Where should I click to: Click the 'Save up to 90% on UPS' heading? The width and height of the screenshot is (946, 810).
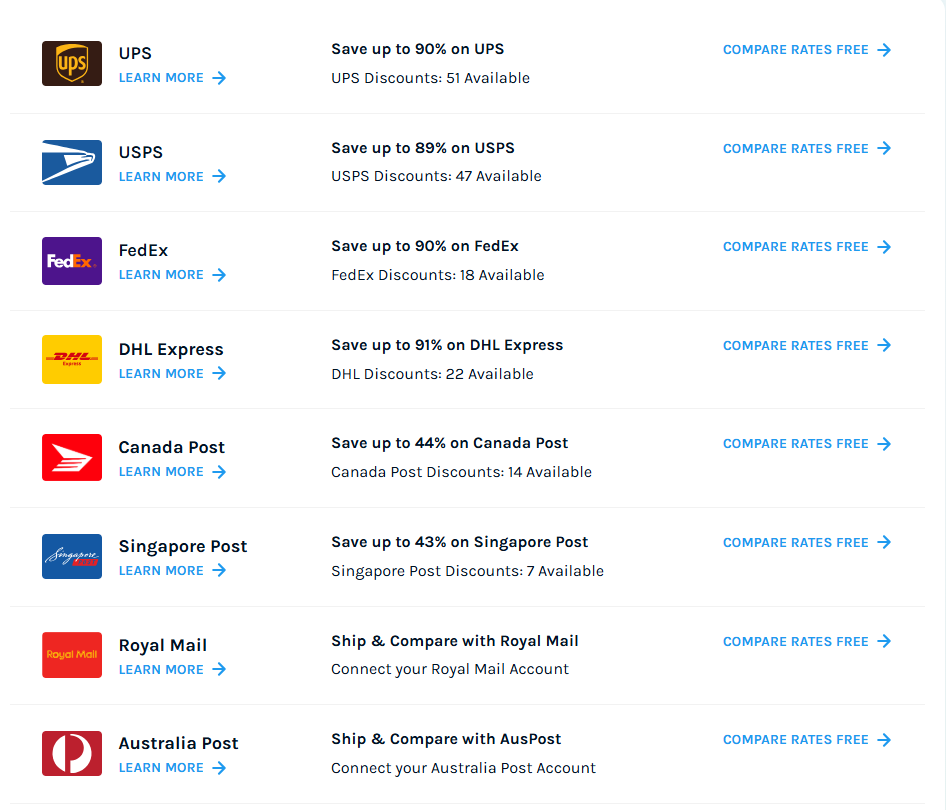click(x=417, y=49)
